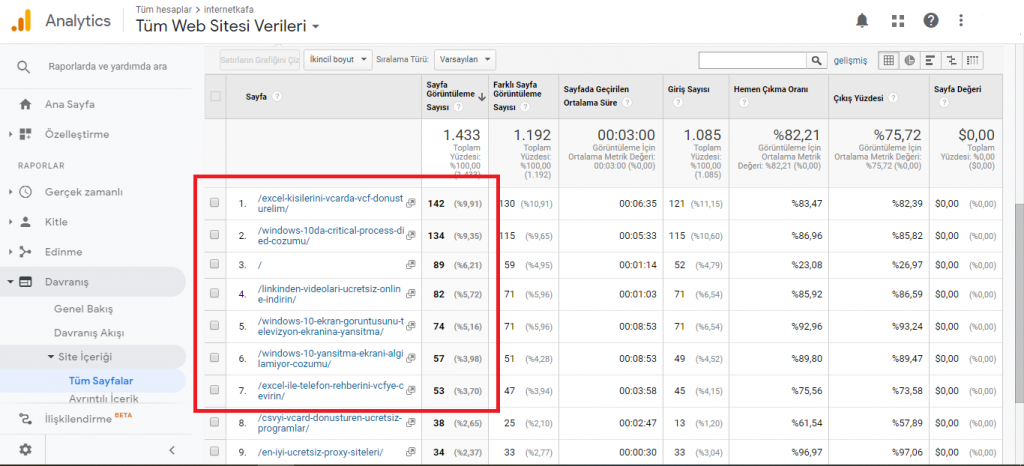
Task: Toggle the select-all checkbox in table header
Action: pos(216,96)
